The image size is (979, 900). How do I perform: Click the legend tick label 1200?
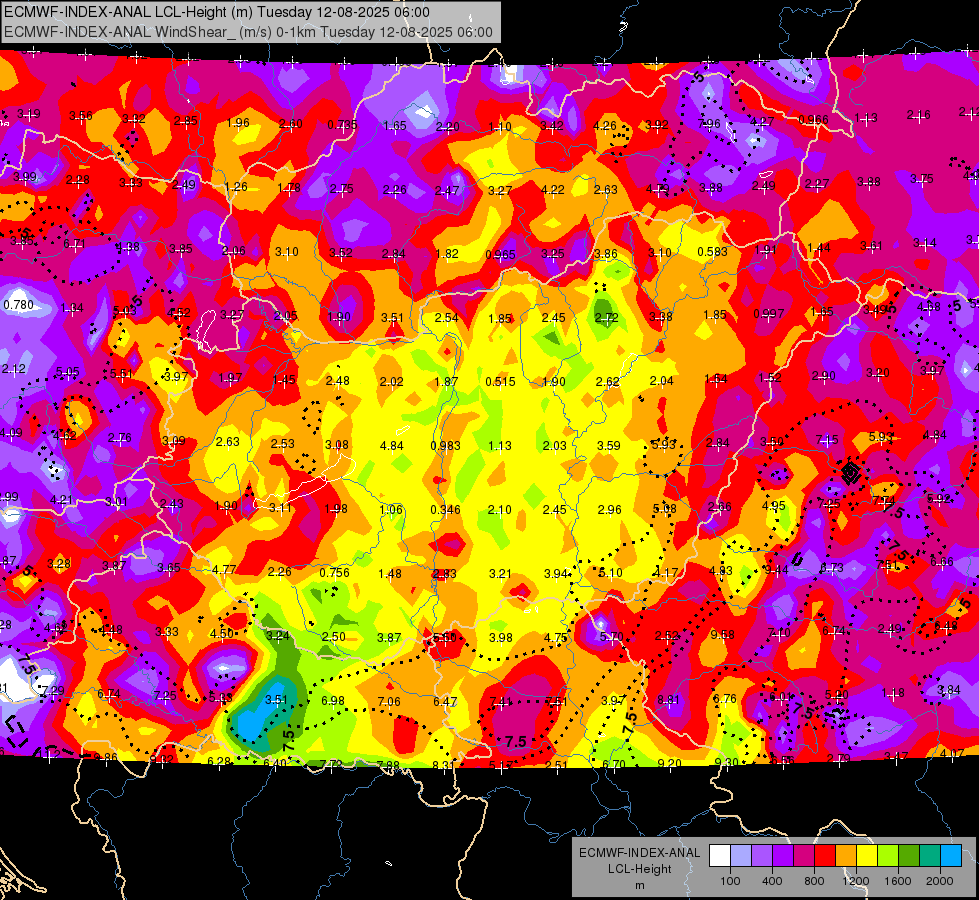(x=855, y=881)
